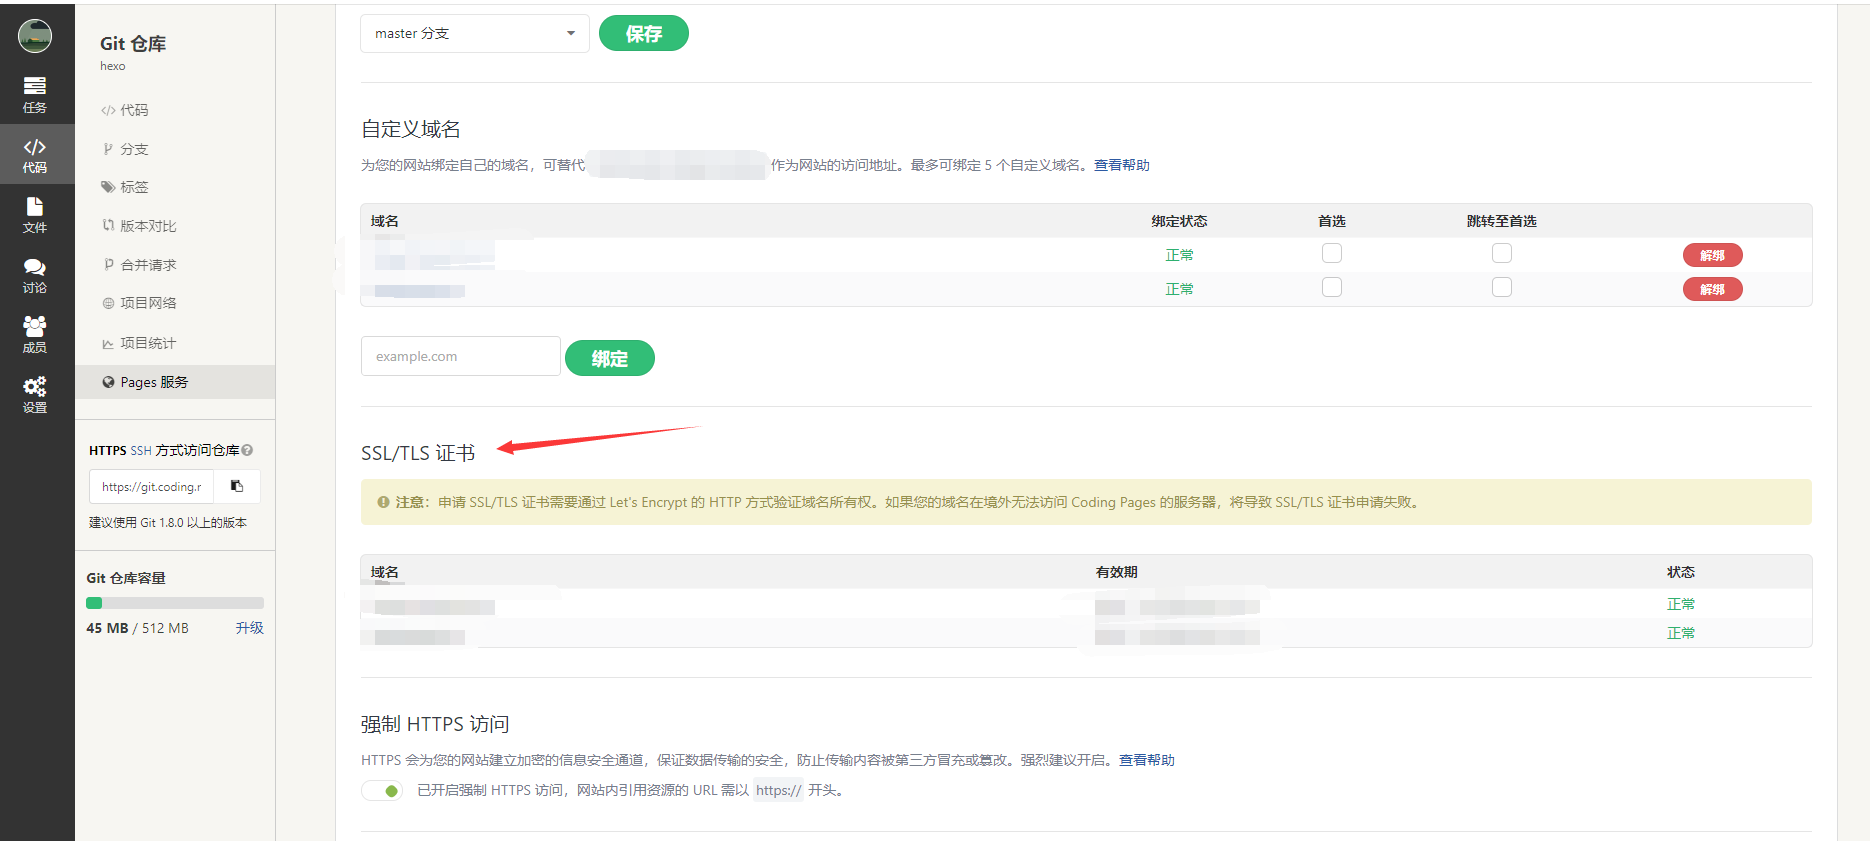Image resolution: width=1870 pixels, height=841 pixels.
Task: Check 跳转至首选 for the second domain row
Action: (x=1502, y=288)
